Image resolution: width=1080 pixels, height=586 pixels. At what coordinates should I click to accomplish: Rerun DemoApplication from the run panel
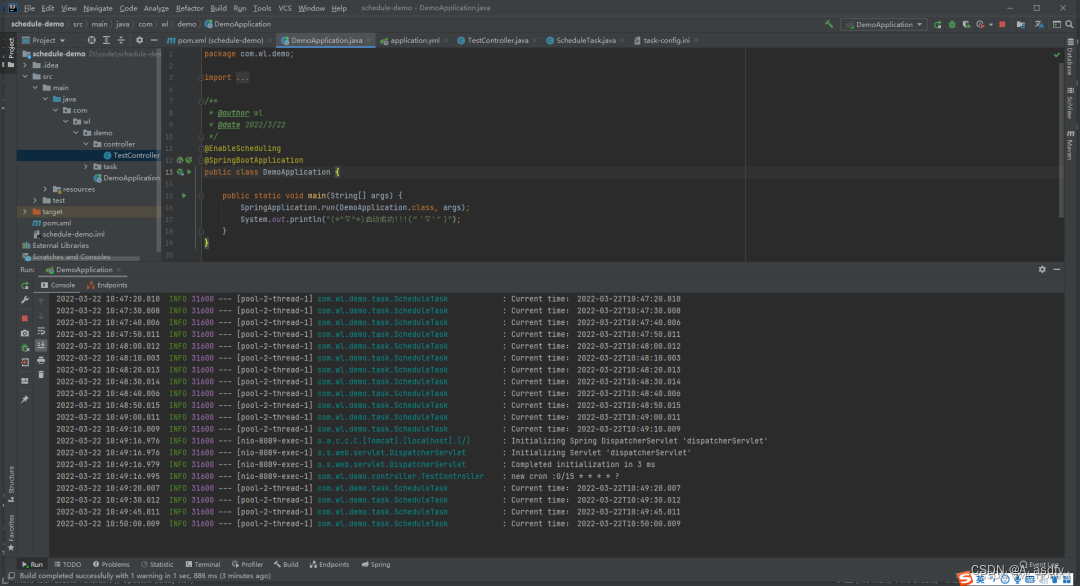(25, 285)
